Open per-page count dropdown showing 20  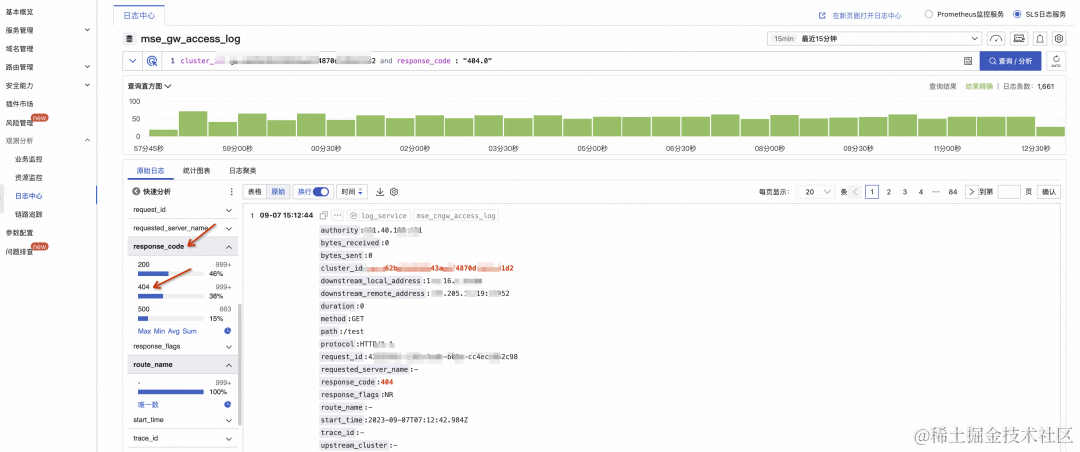[816, 192]
